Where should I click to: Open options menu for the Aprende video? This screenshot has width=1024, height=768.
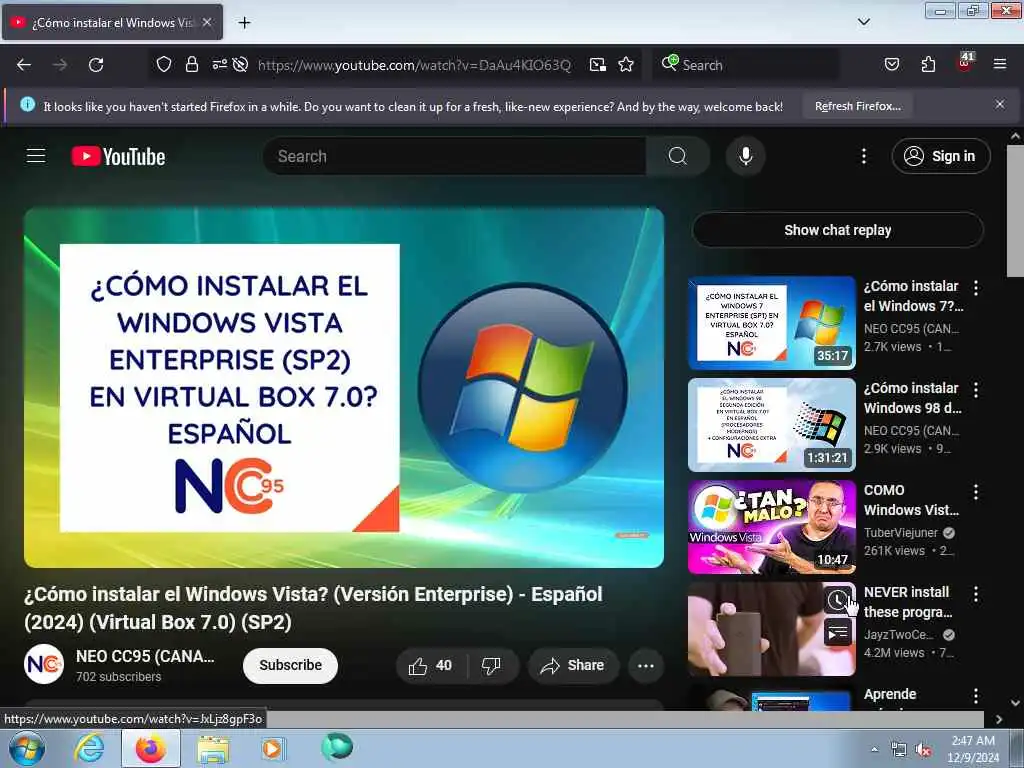pyautogui.click(x=976, y=696)
